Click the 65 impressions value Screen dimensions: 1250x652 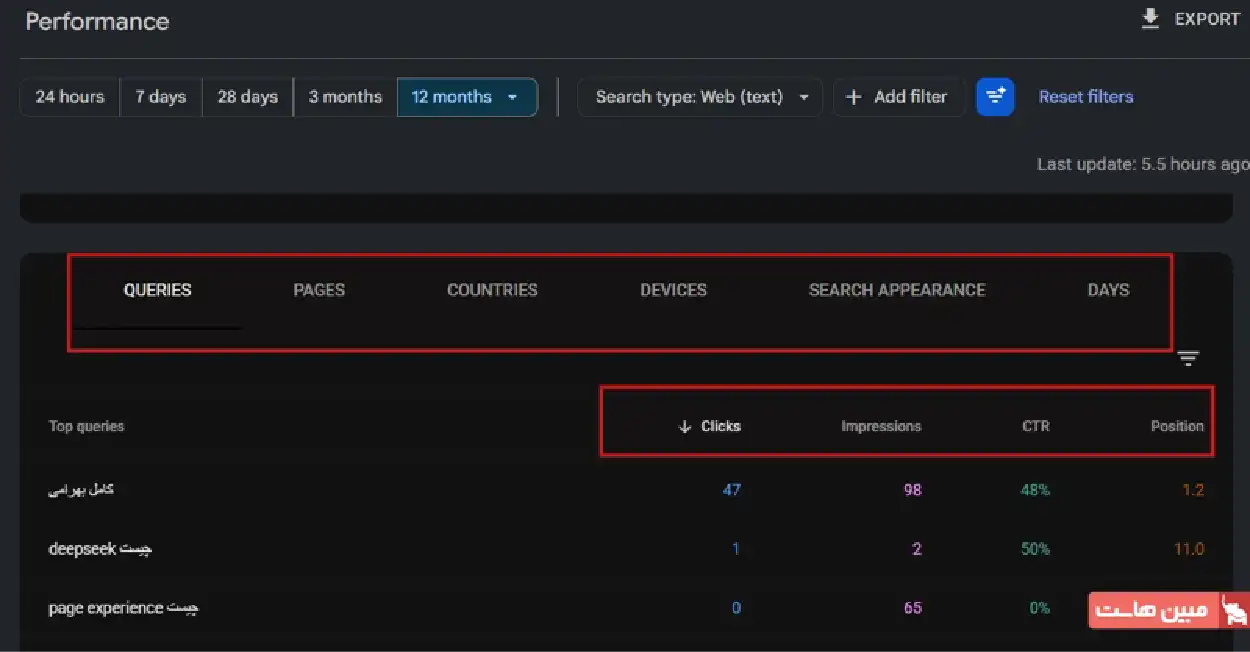coord(912,608)
